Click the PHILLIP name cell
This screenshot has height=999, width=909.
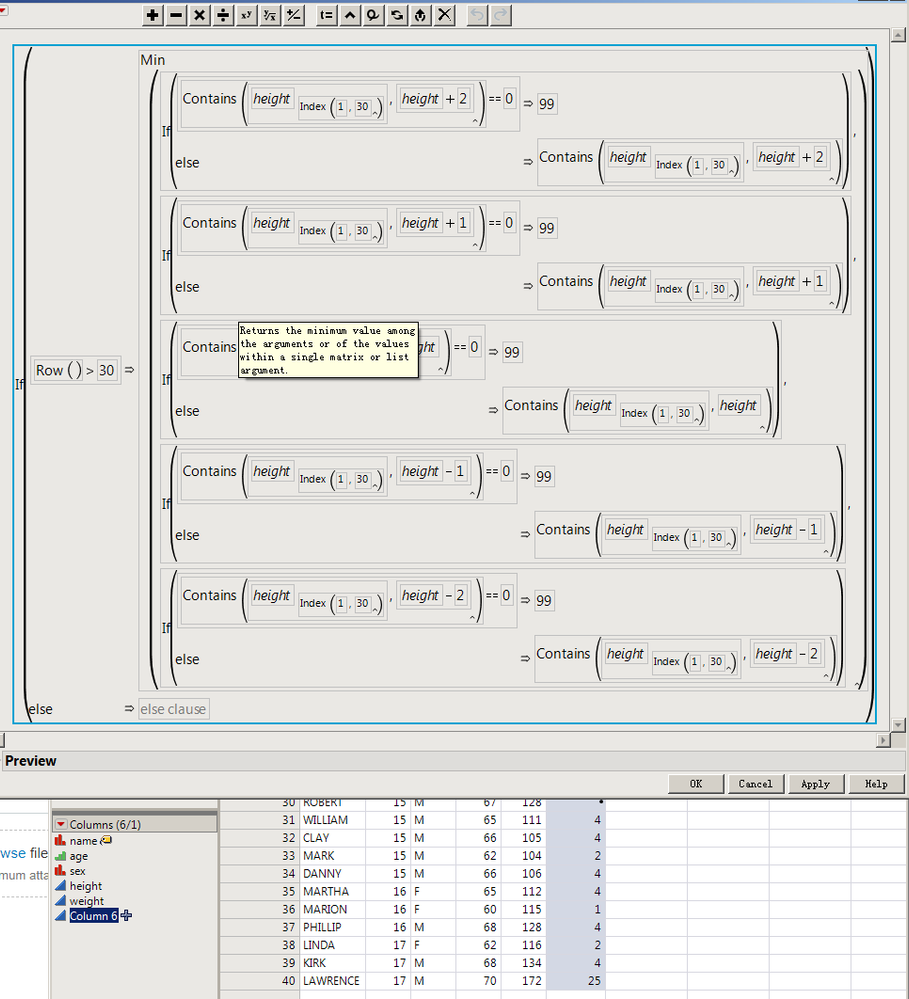click(x=322, y=927)
